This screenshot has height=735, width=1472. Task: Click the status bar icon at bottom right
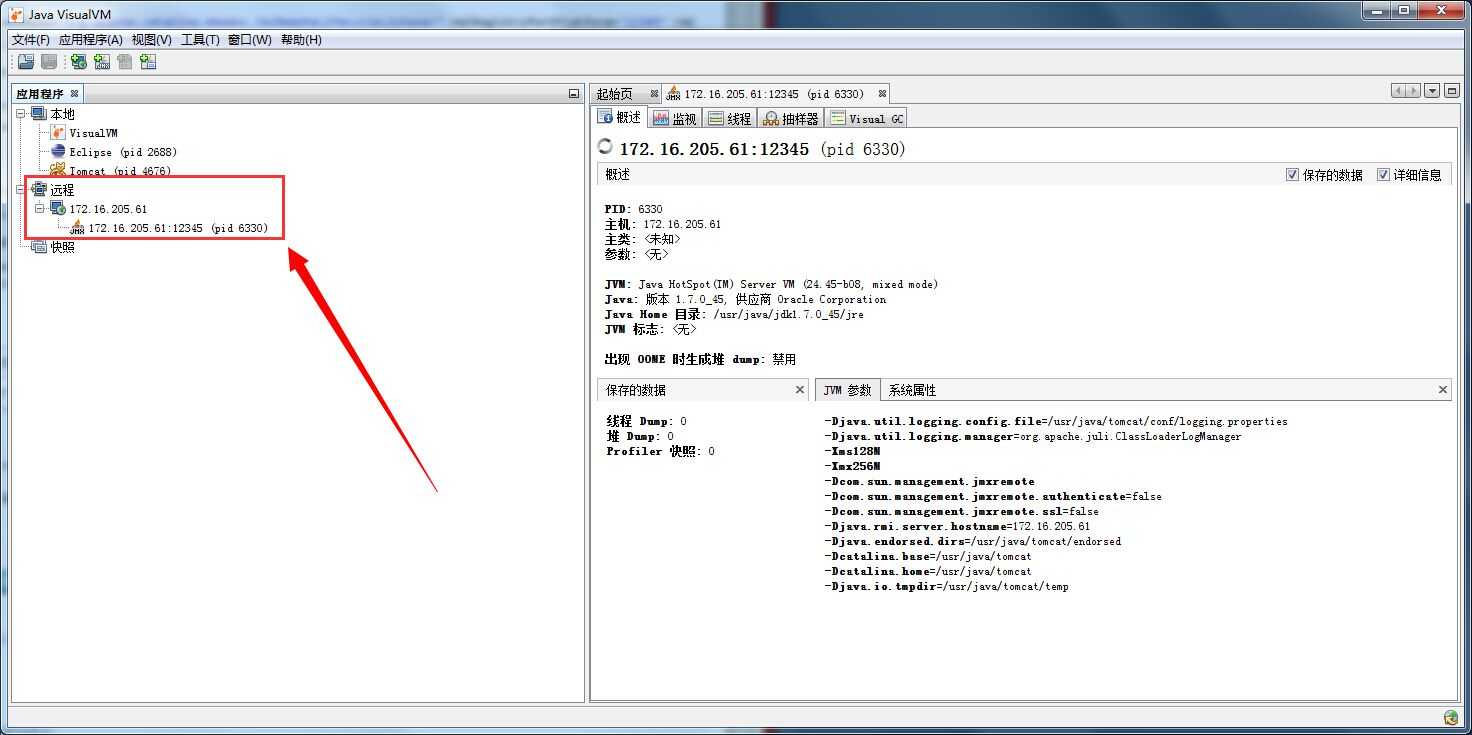click(x=1451, y=717)
